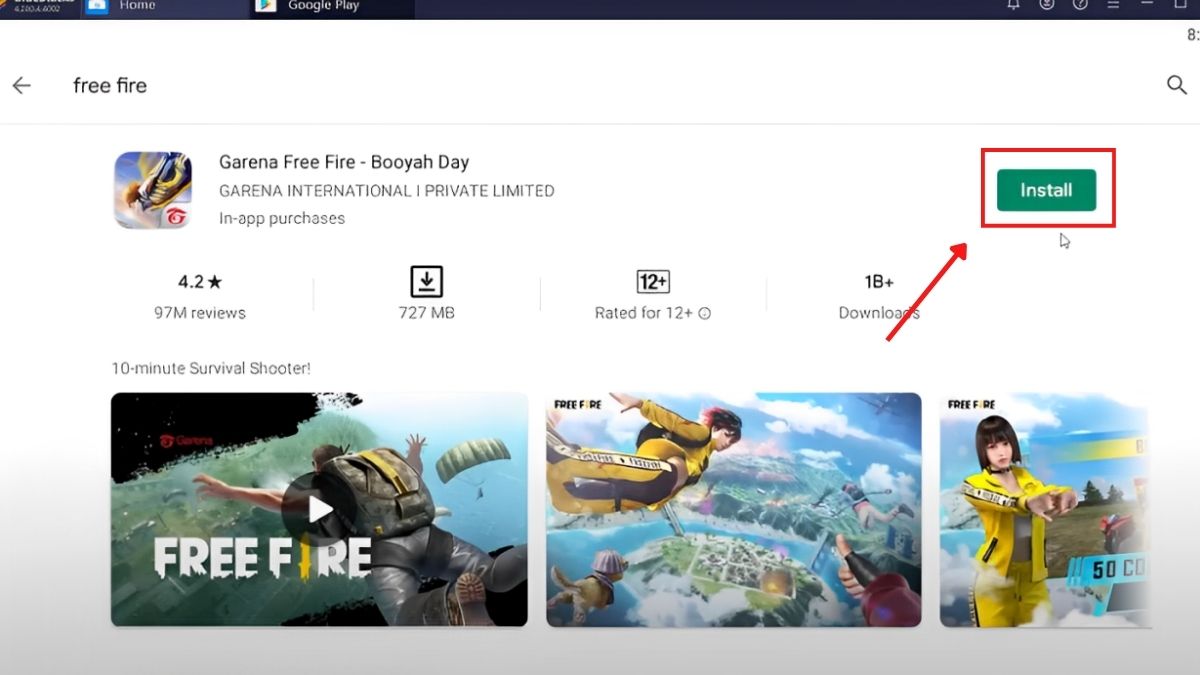Open BlueStacks notifications bell
Screen dimensions: 1200x675
[x=1013, y=5]
